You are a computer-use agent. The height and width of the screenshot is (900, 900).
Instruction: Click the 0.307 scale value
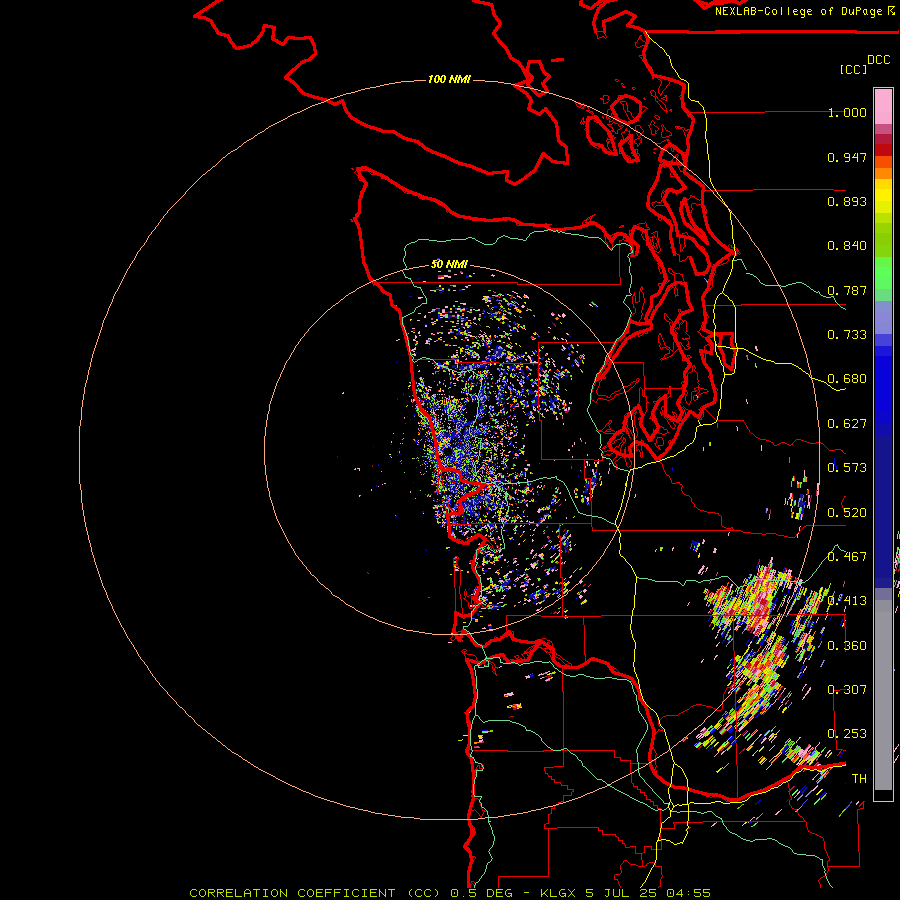tap(847, 690)
